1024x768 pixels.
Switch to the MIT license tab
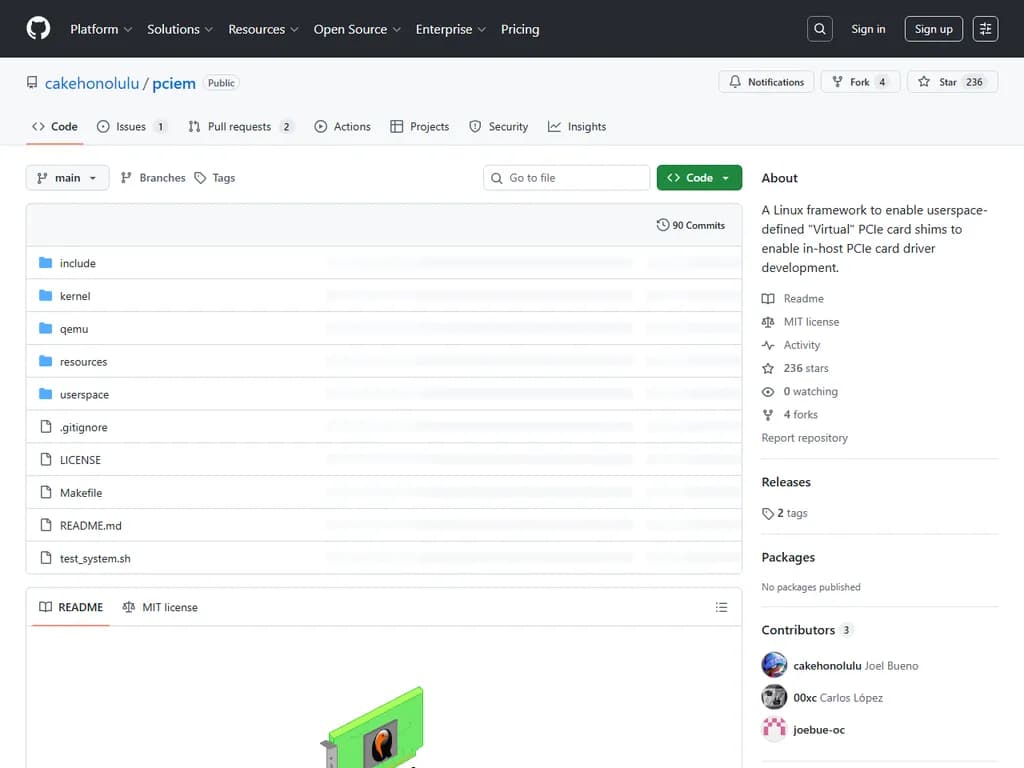[160, 607]
